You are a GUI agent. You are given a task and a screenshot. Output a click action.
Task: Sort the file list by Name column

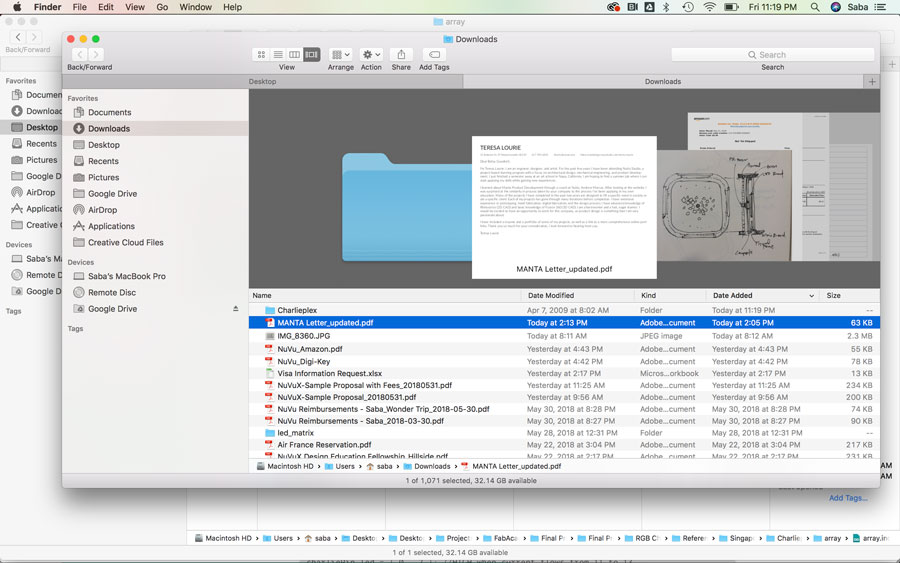[x=385, y=296]
